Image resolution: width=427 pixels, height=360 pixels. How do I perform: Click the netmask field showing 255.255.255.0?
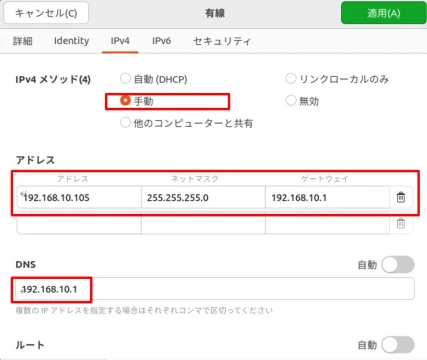click(x=203, y=198)
